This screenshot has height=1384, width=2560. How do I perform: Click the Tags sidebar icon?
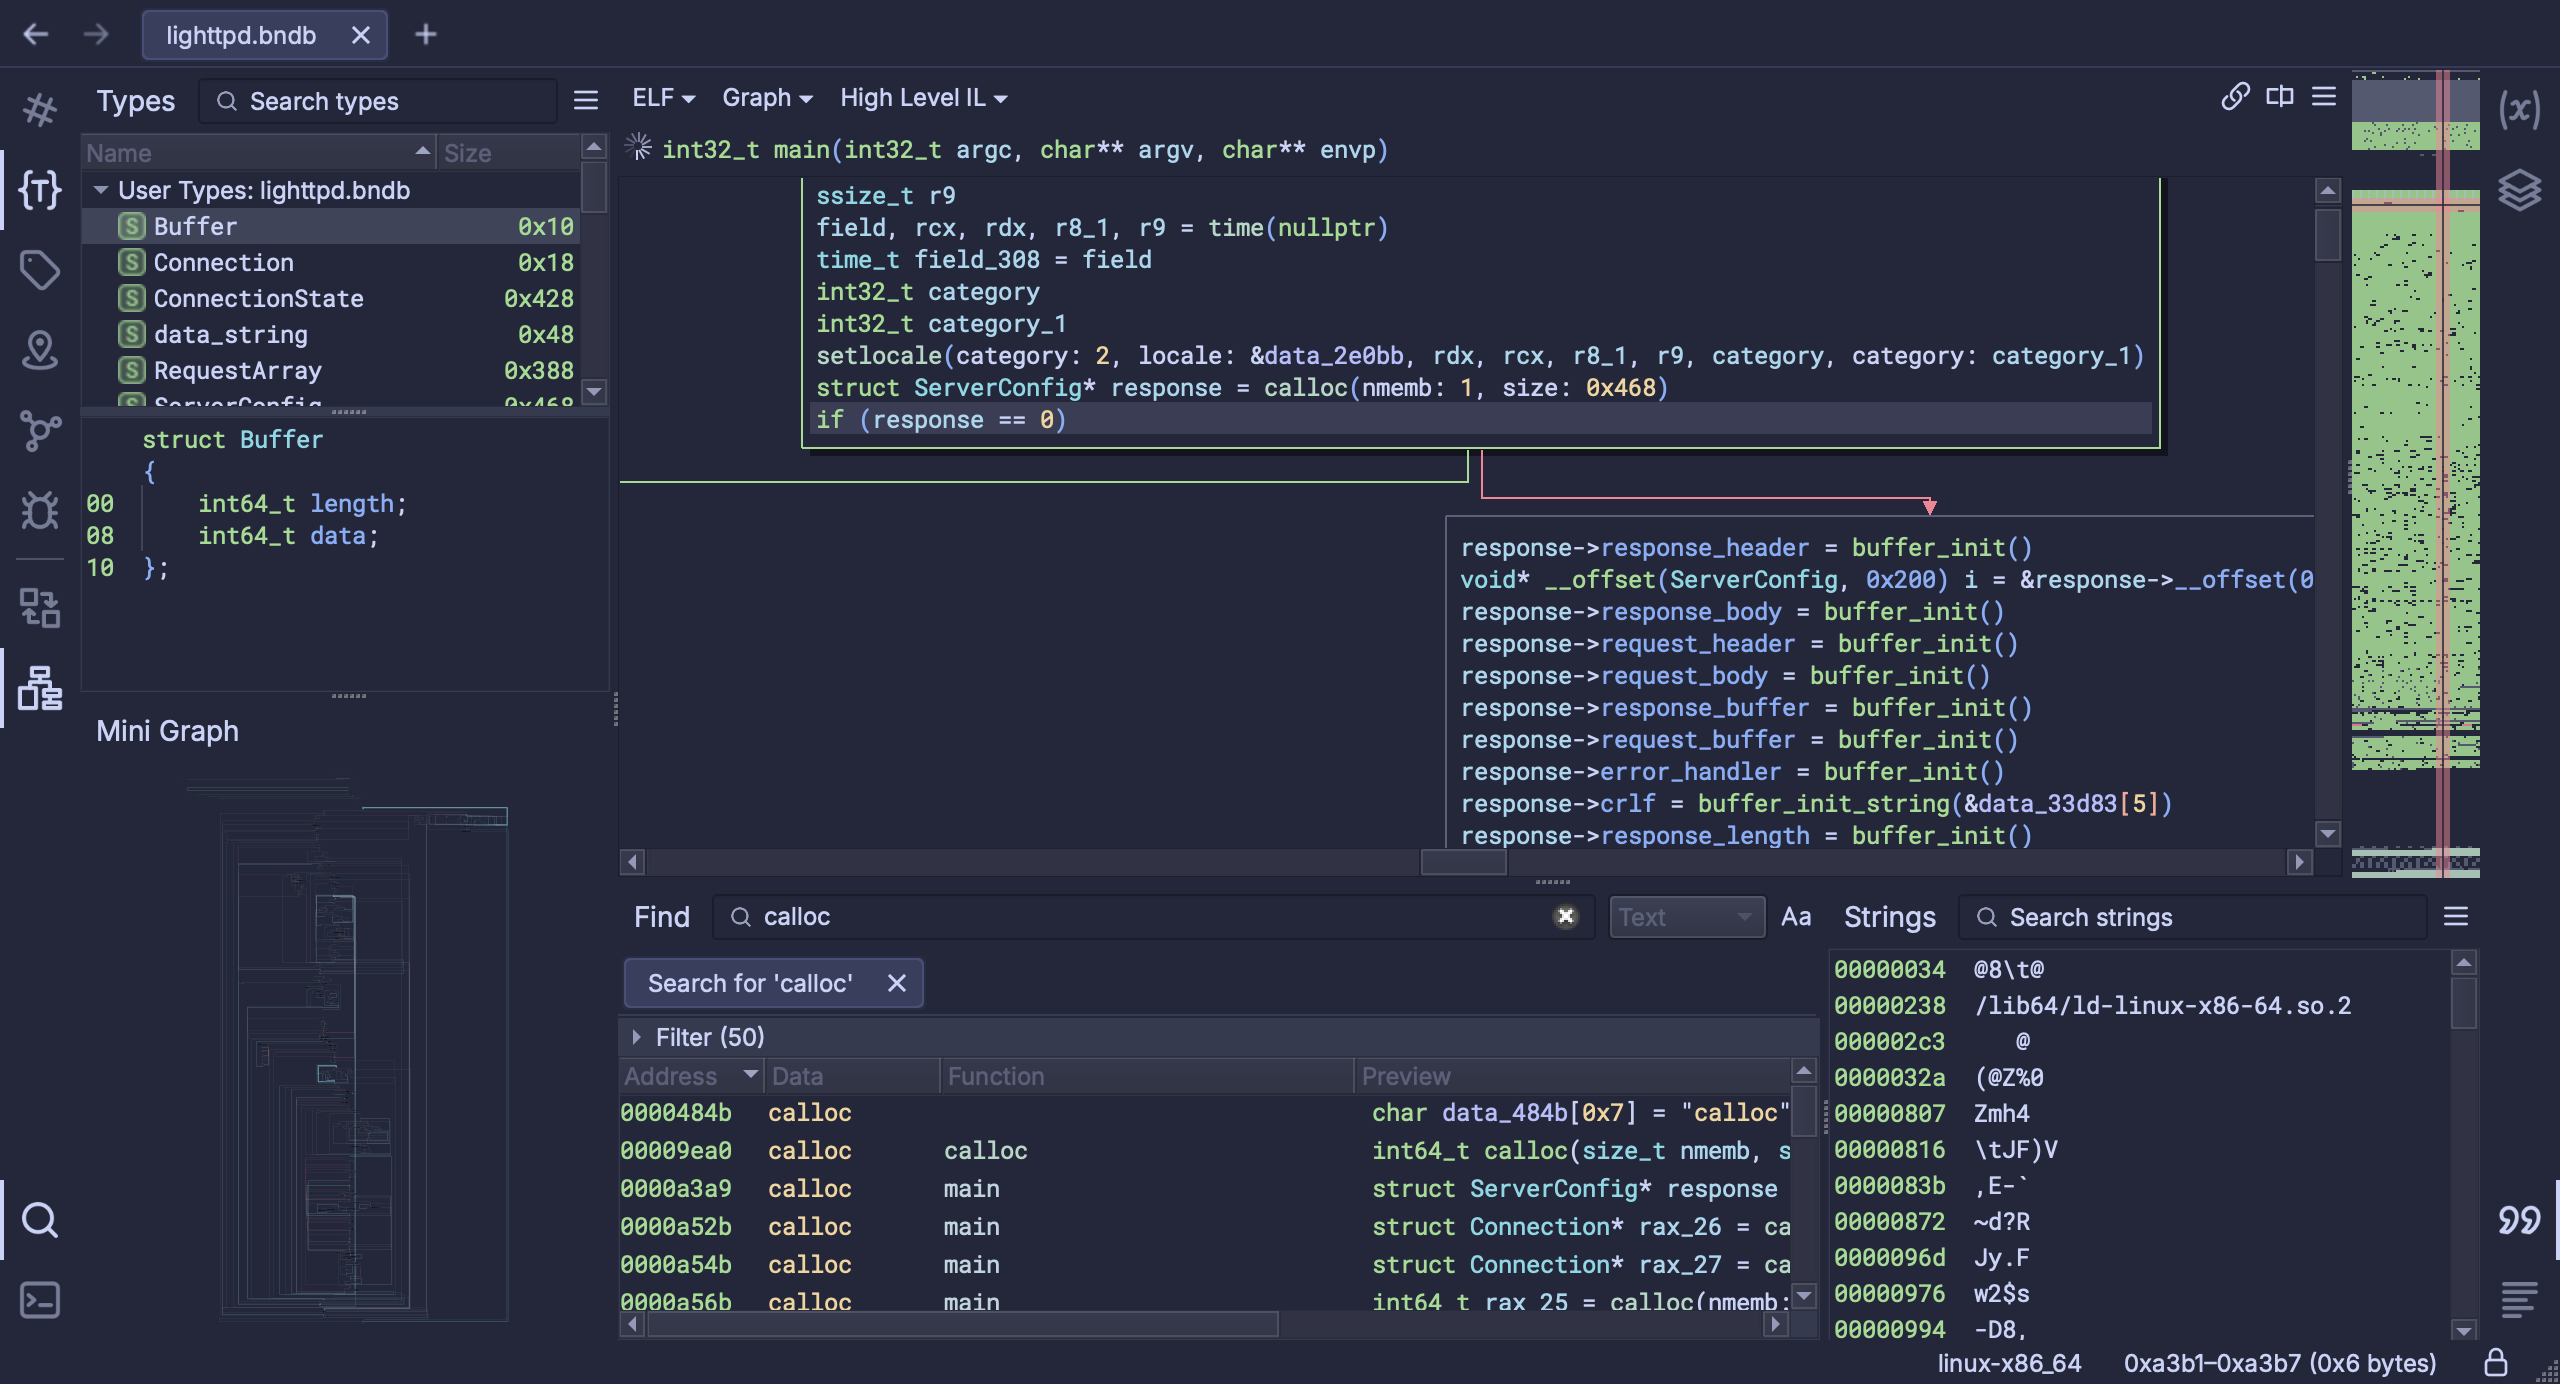pos(40,270)
